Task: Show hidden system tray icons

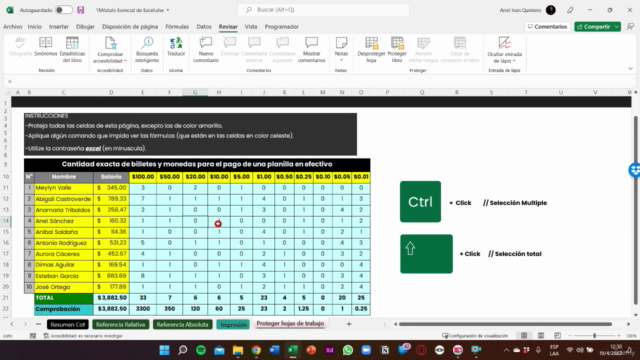Action: click(507, 350)
